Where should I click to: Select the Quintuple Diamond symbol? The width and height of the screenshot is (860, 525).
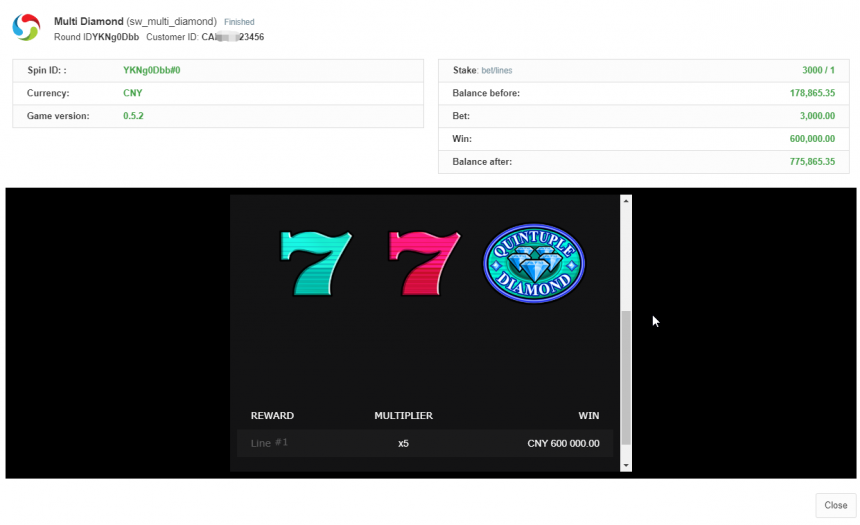pyautogui.click(x=533, y=264)
